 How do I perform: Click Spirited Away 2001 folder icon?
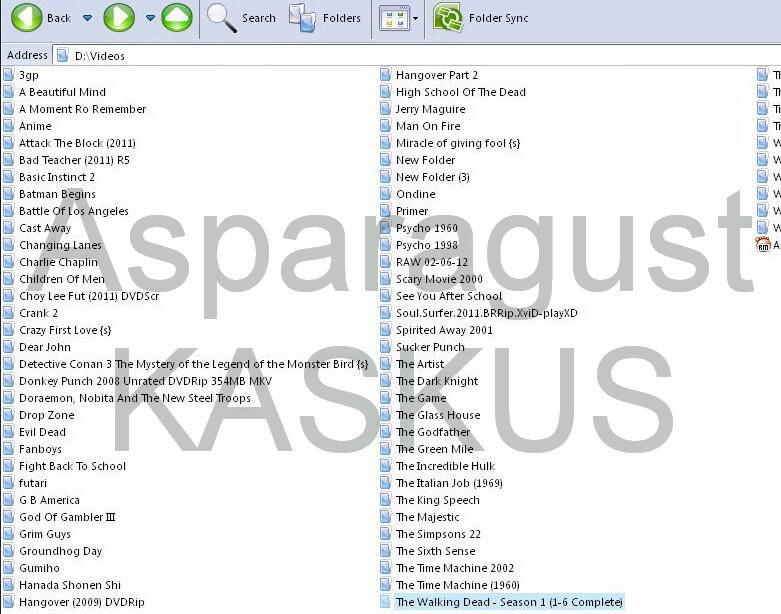coord(386,330)
